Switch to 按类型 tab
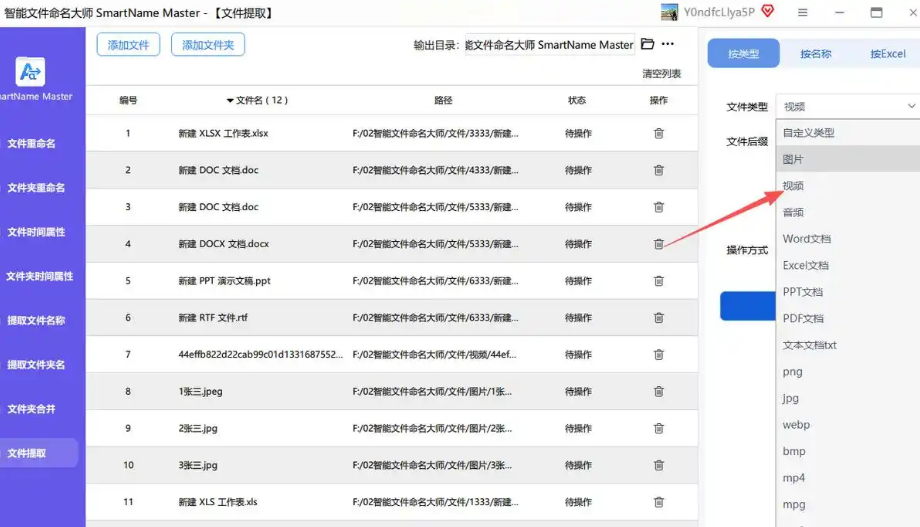Image resolution: width=920 pixels, height=527 pixels. (743, 53)
